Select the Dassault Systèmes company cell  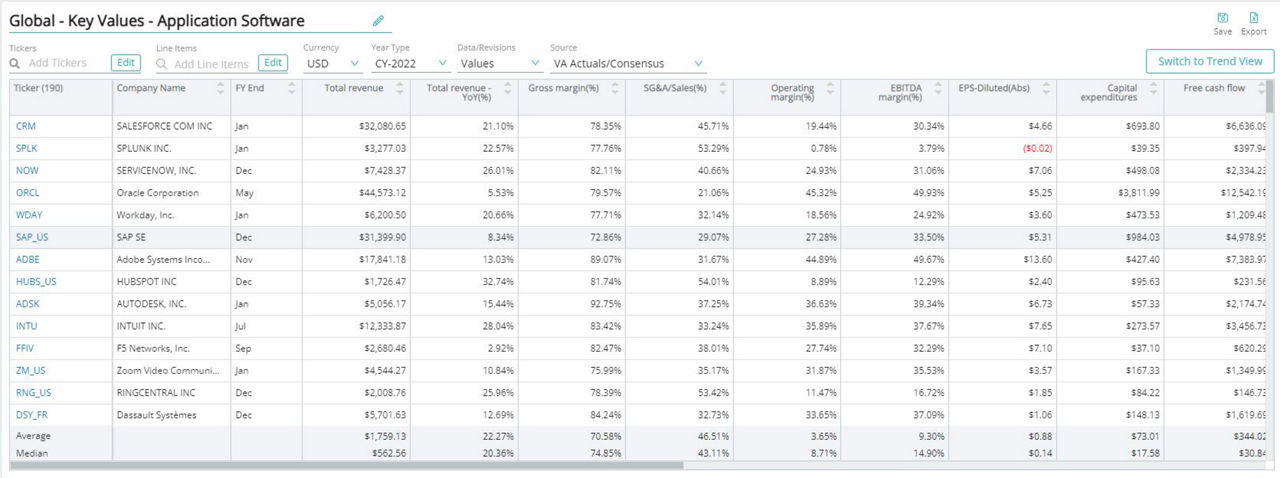(172, 414)
